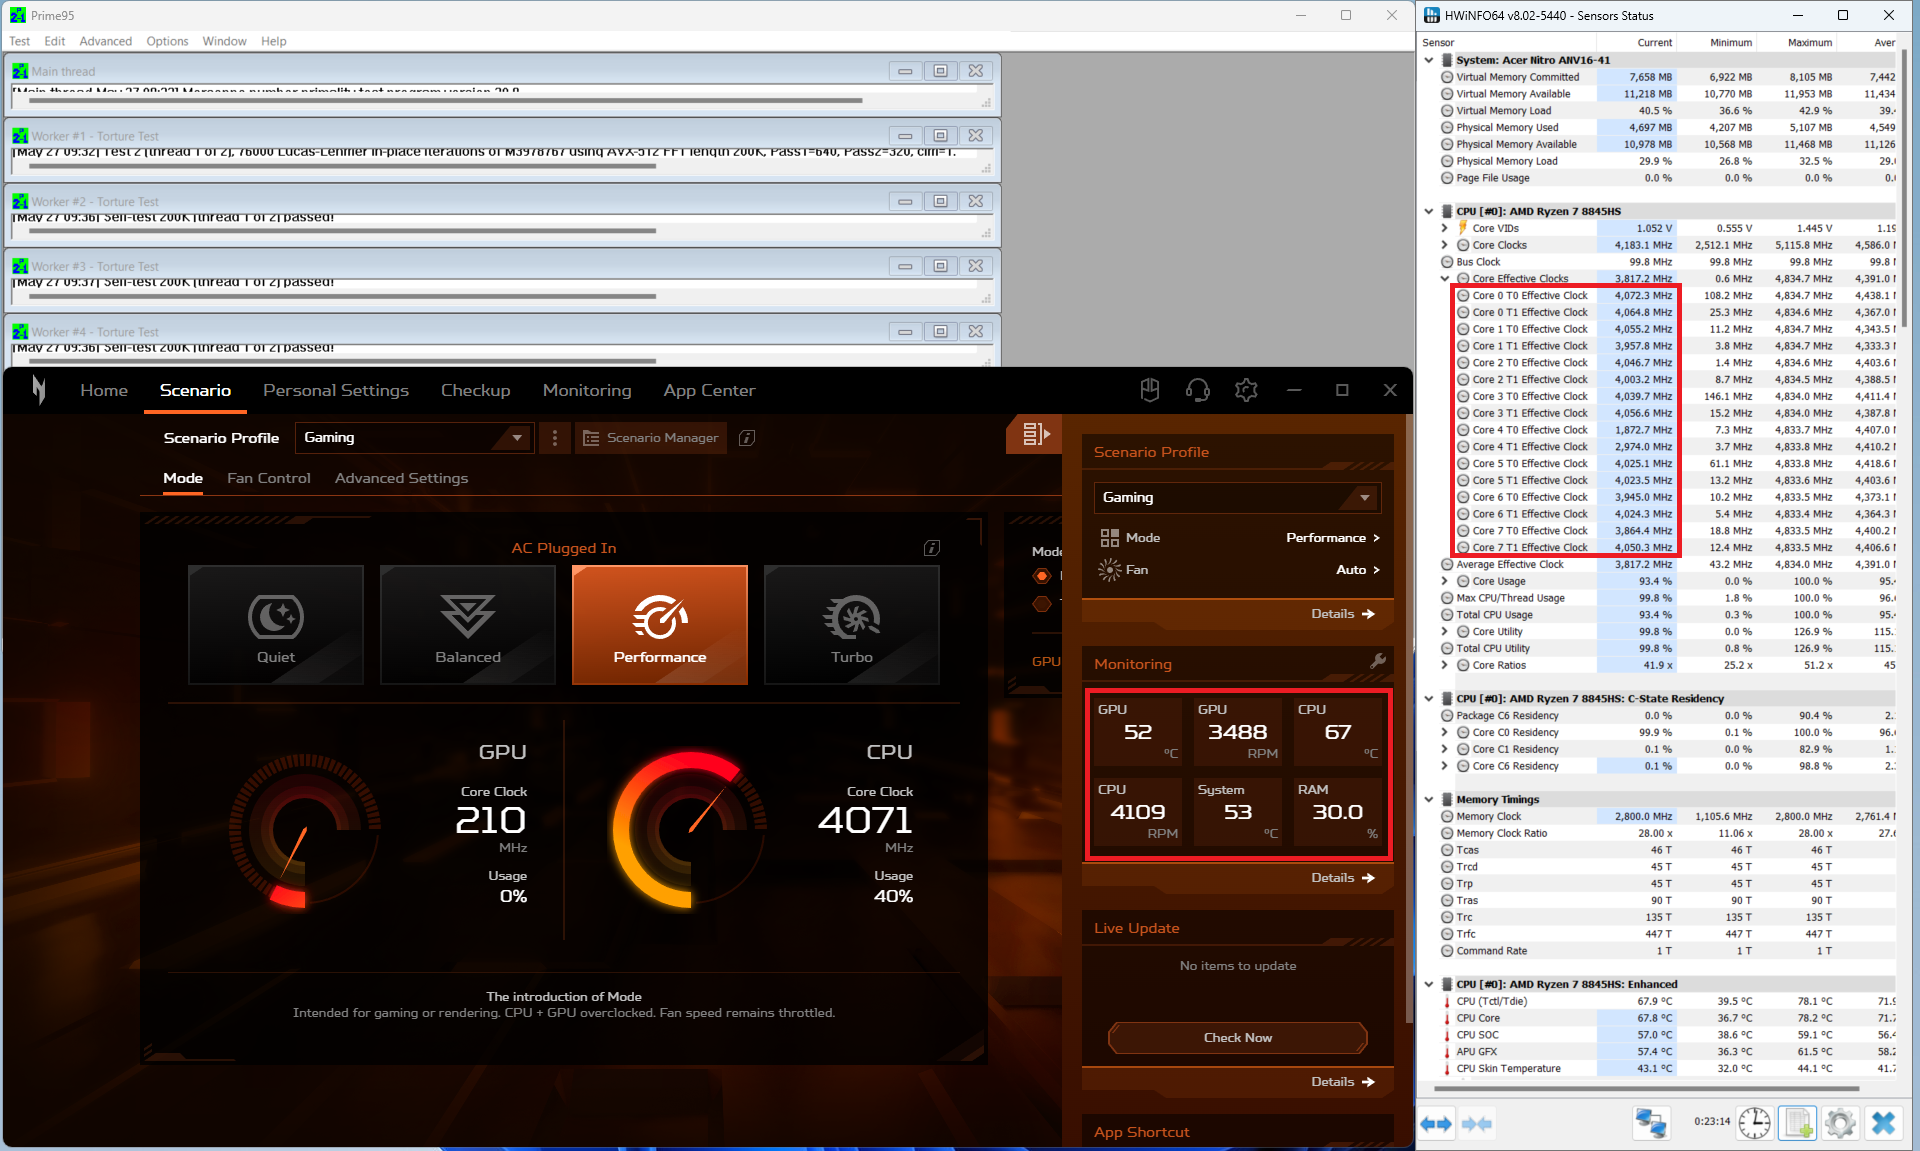Open the Advanced Settings sub-tab
Viewport: 1920px width, 1151px height.
click(401, 478)
